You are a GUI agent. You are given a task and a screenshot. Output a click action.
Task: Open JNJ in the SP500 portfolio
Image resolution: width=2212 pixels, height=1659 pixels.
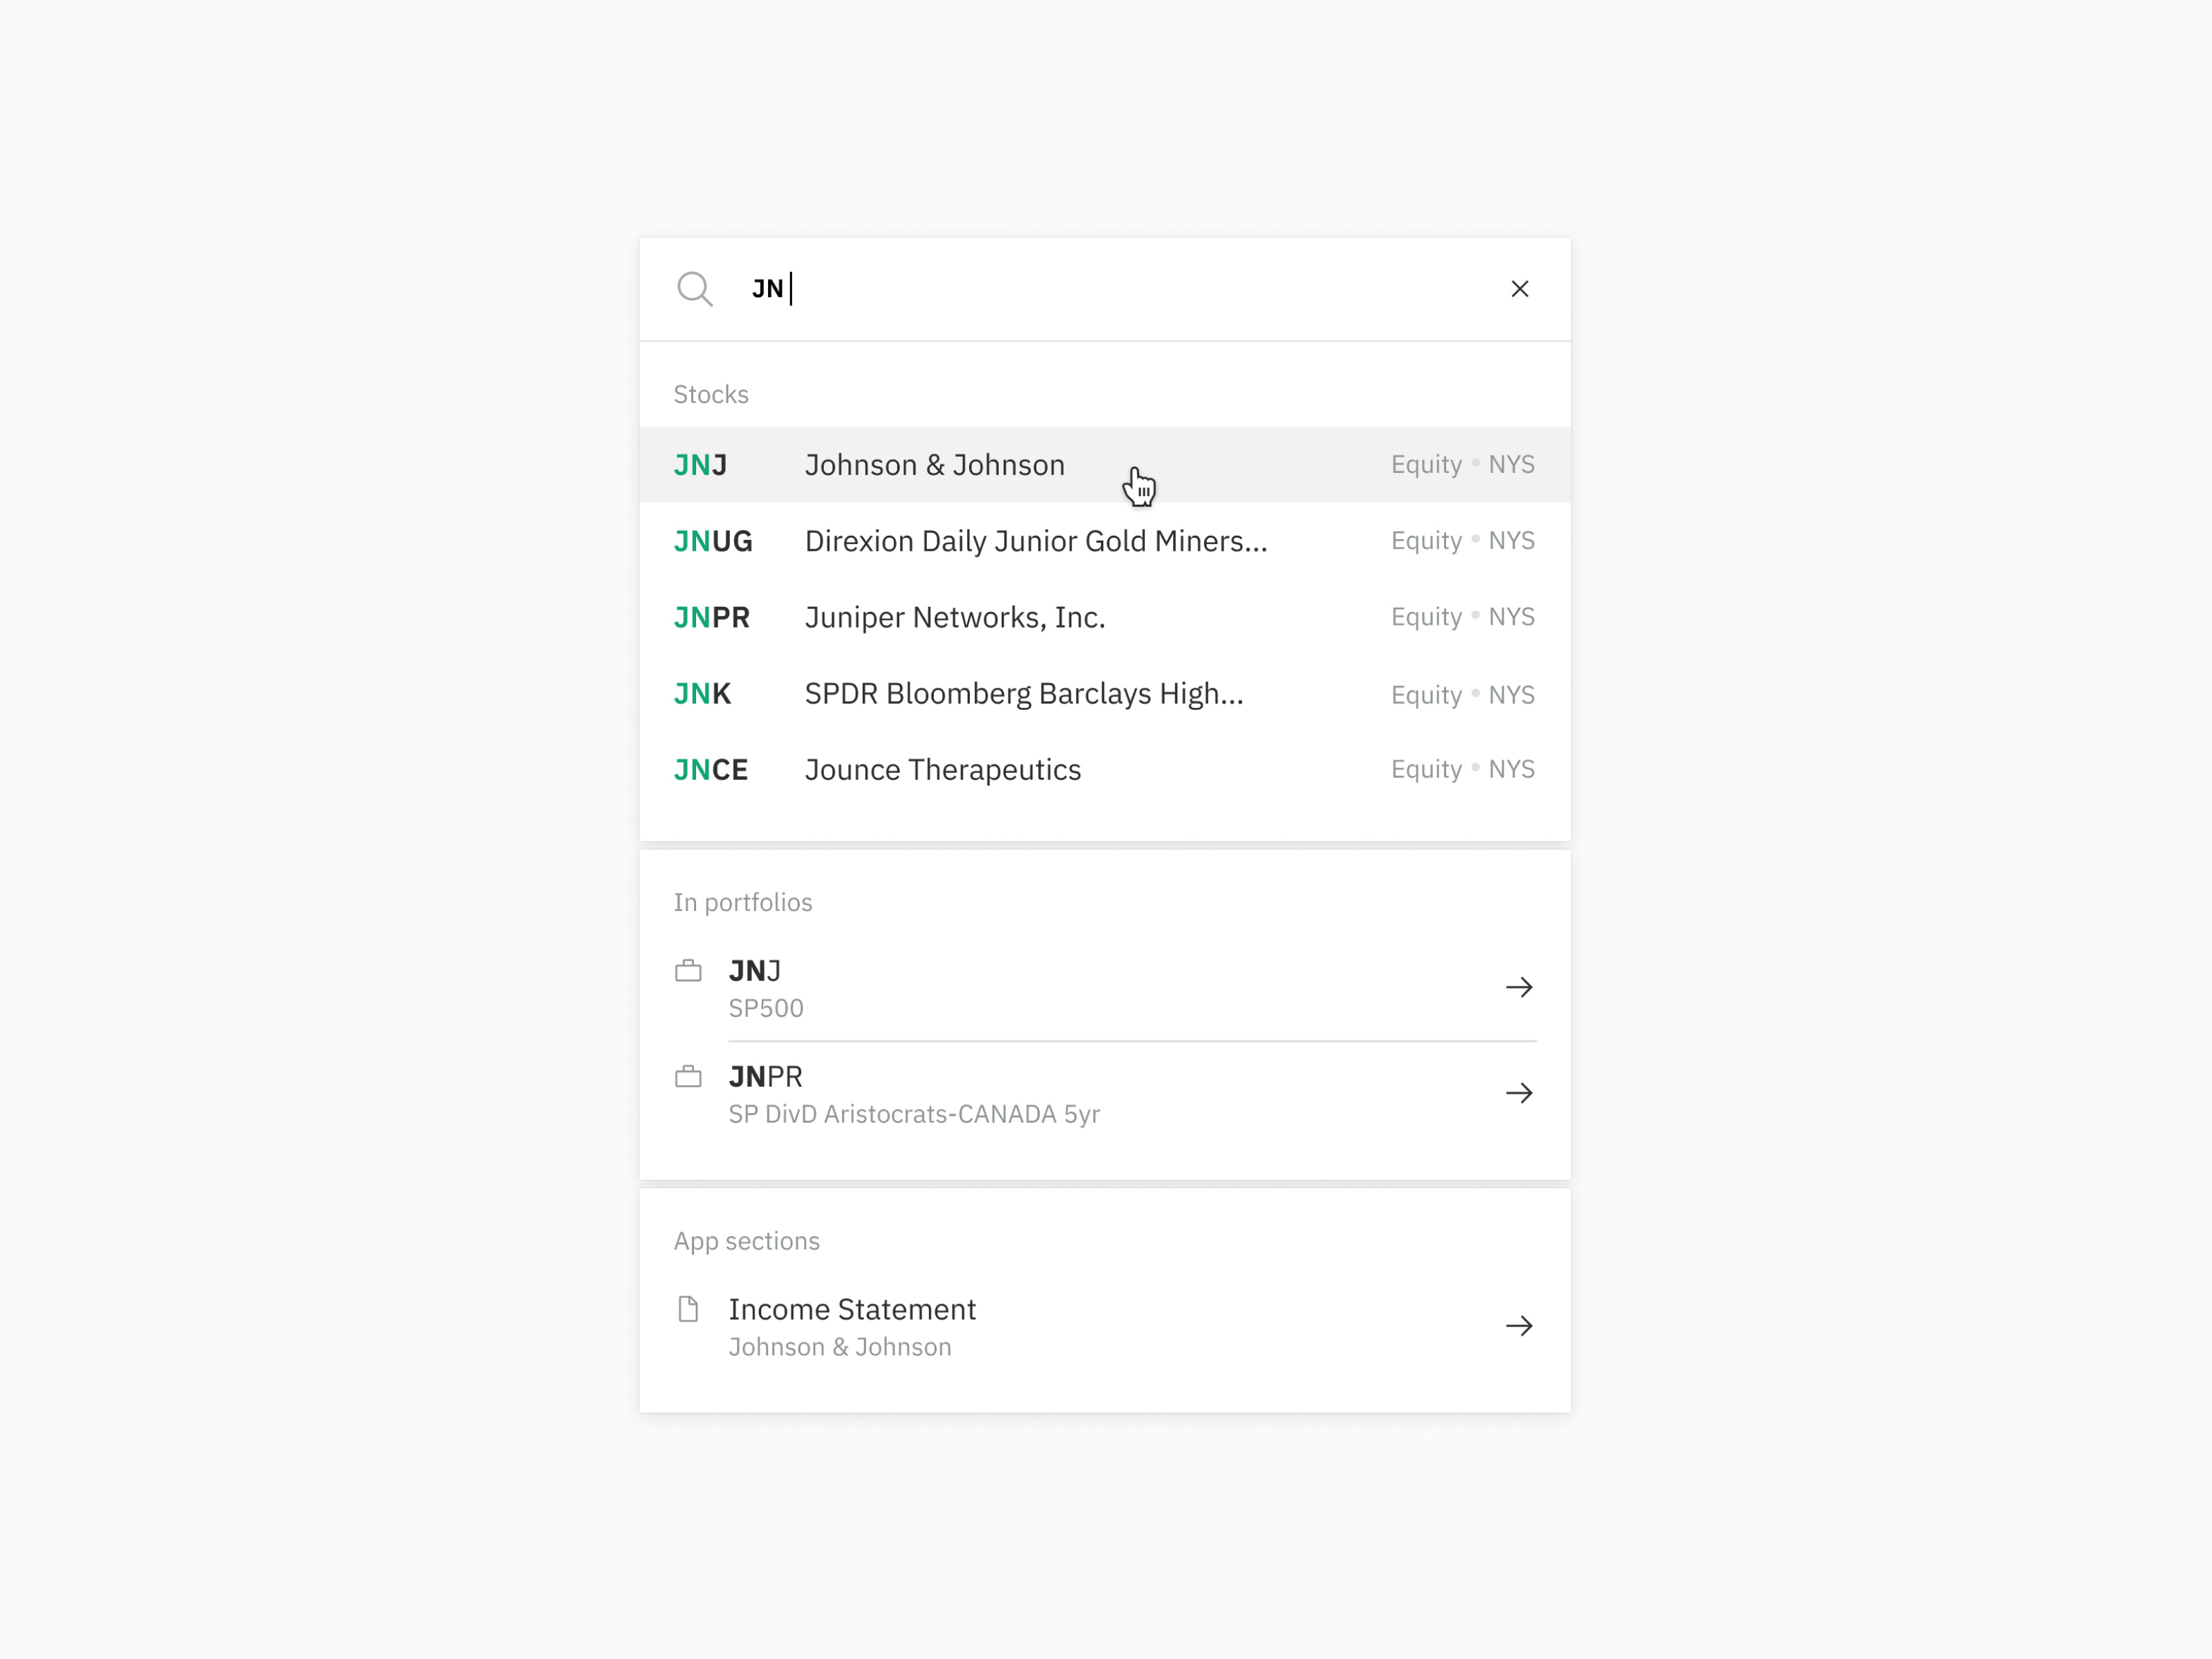tap(1105, 988)
